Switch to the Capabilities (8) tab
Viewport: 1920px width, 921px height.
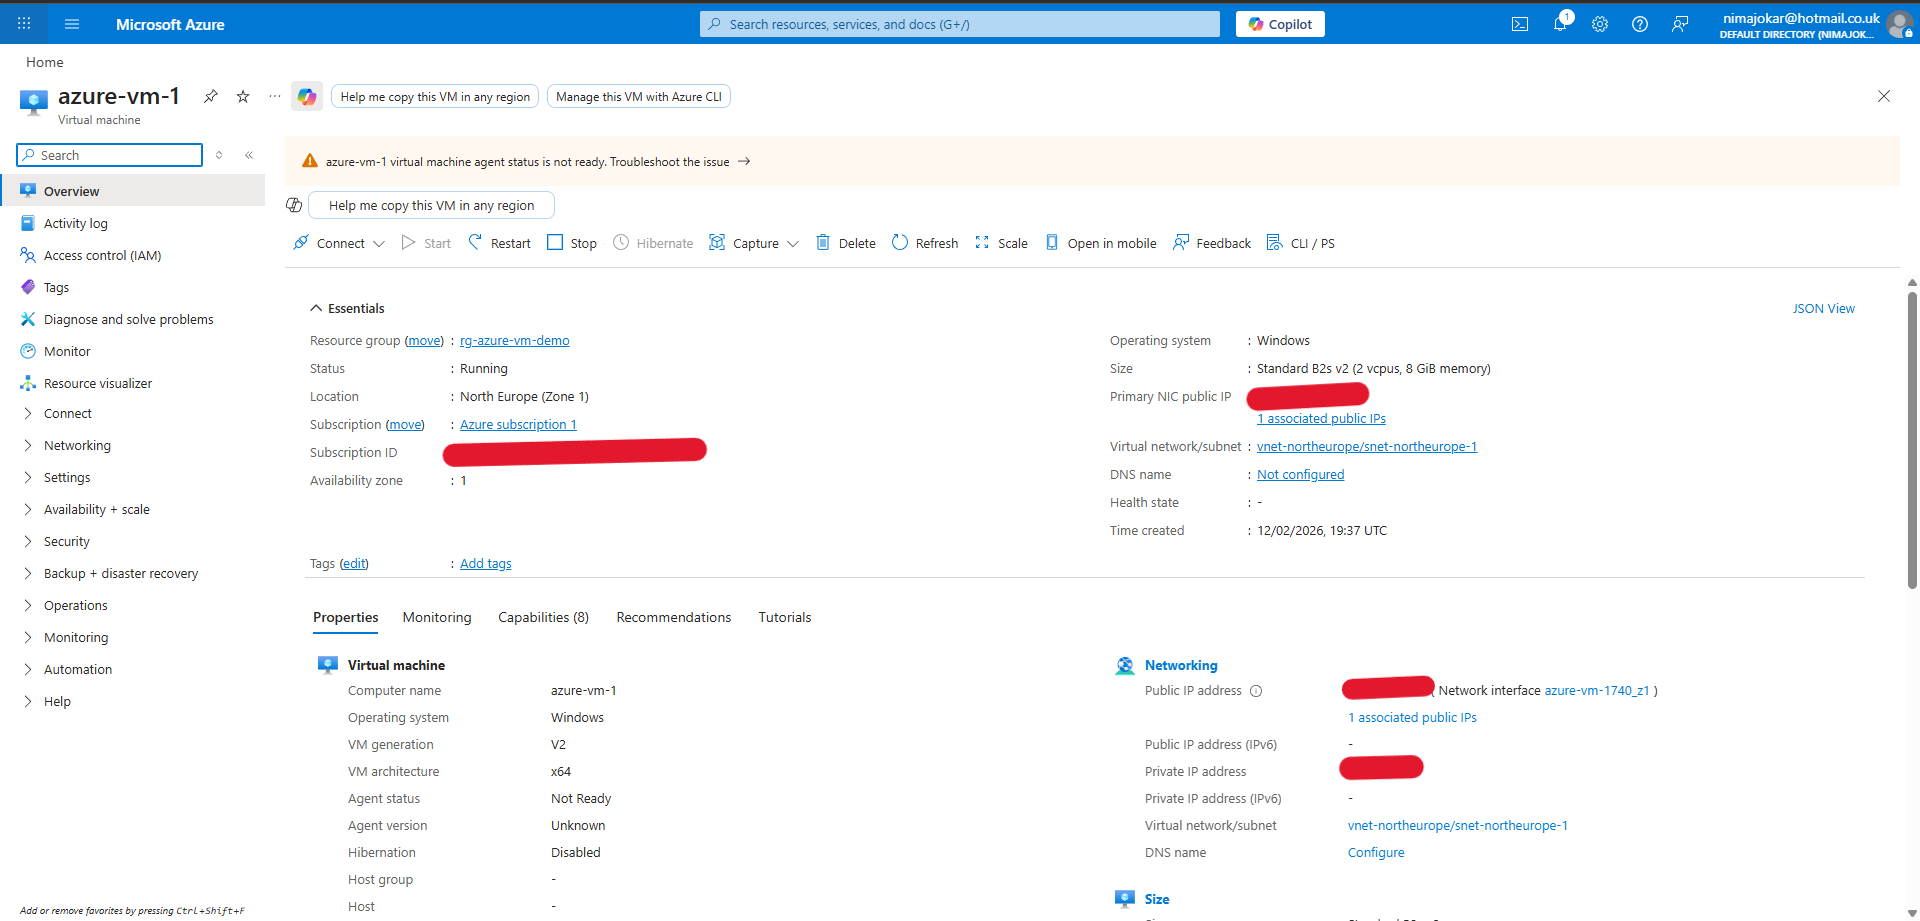(x=543, y=617)
